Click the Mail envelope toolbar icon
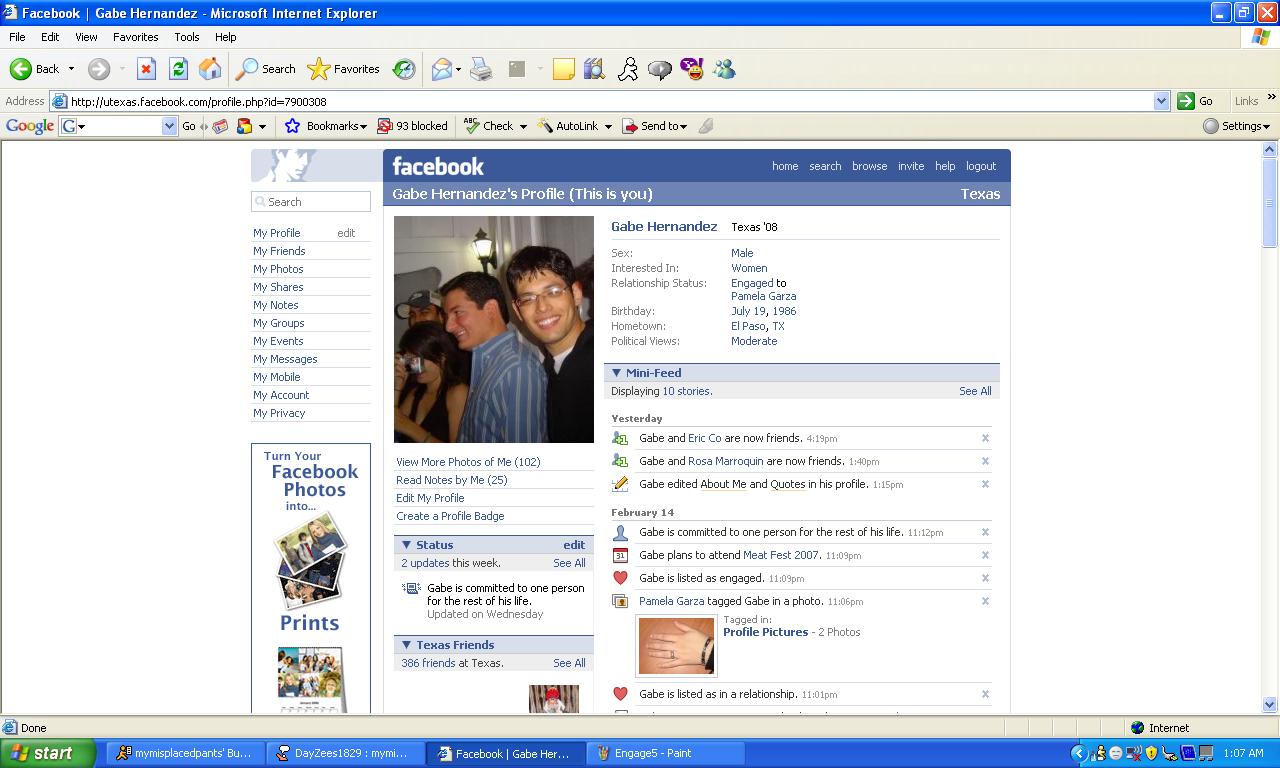 click(x=442, y=69)
